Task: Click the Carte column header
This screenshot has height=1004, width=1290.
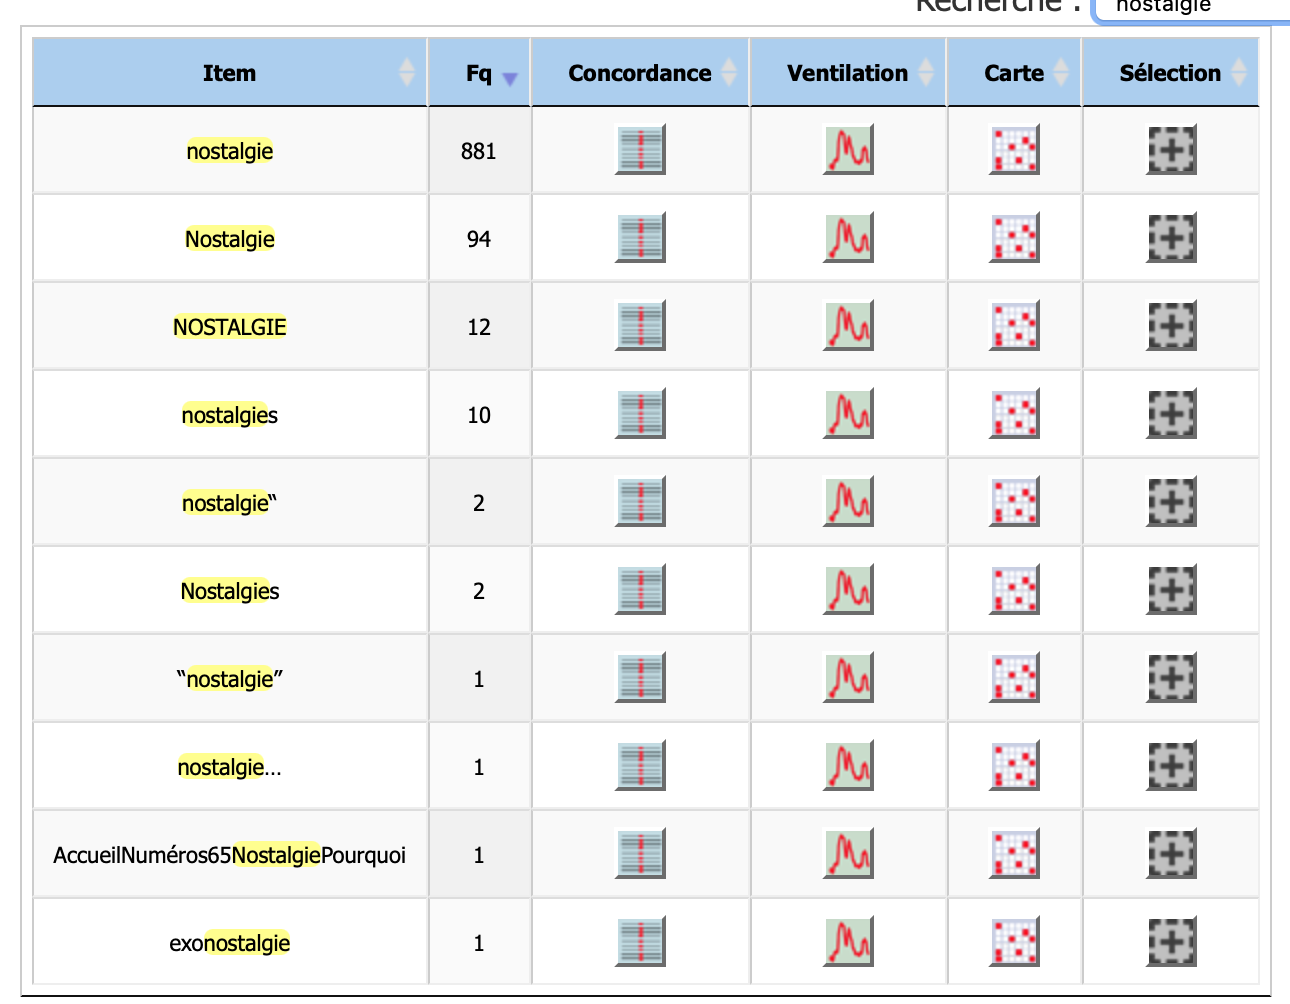Action: (x=1013, y=73)
